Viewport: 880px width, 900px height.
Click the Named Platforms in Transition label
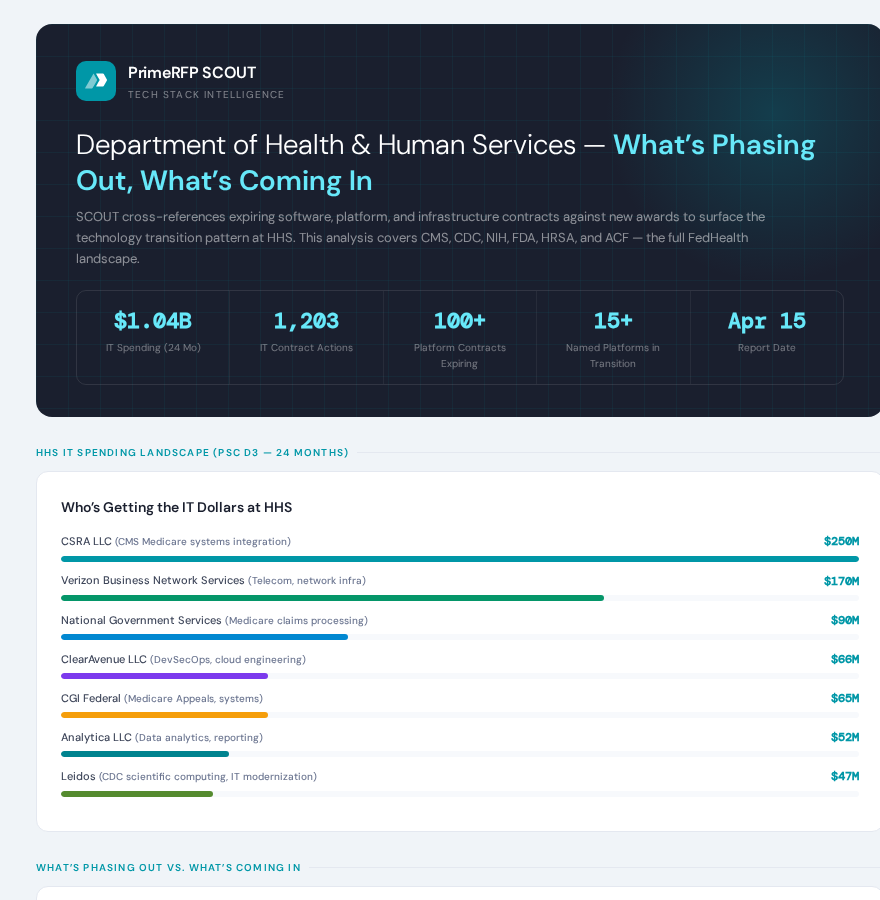[612, 355]
